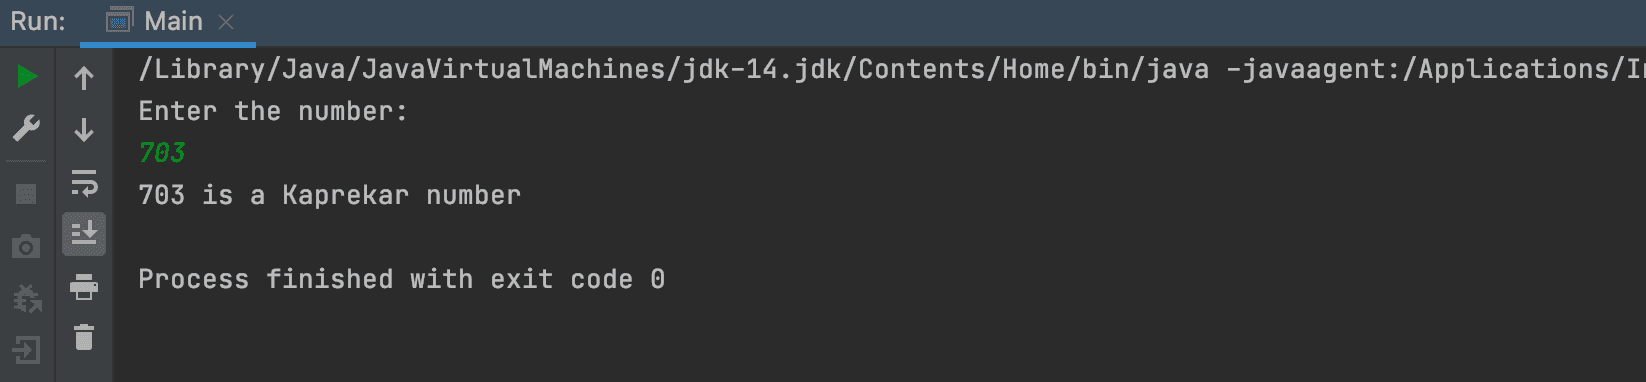Image resolution: width=1646 pixels, height=382 pixels.
Task: Toggle soft-wrap for console output
Action: point(84,182)
